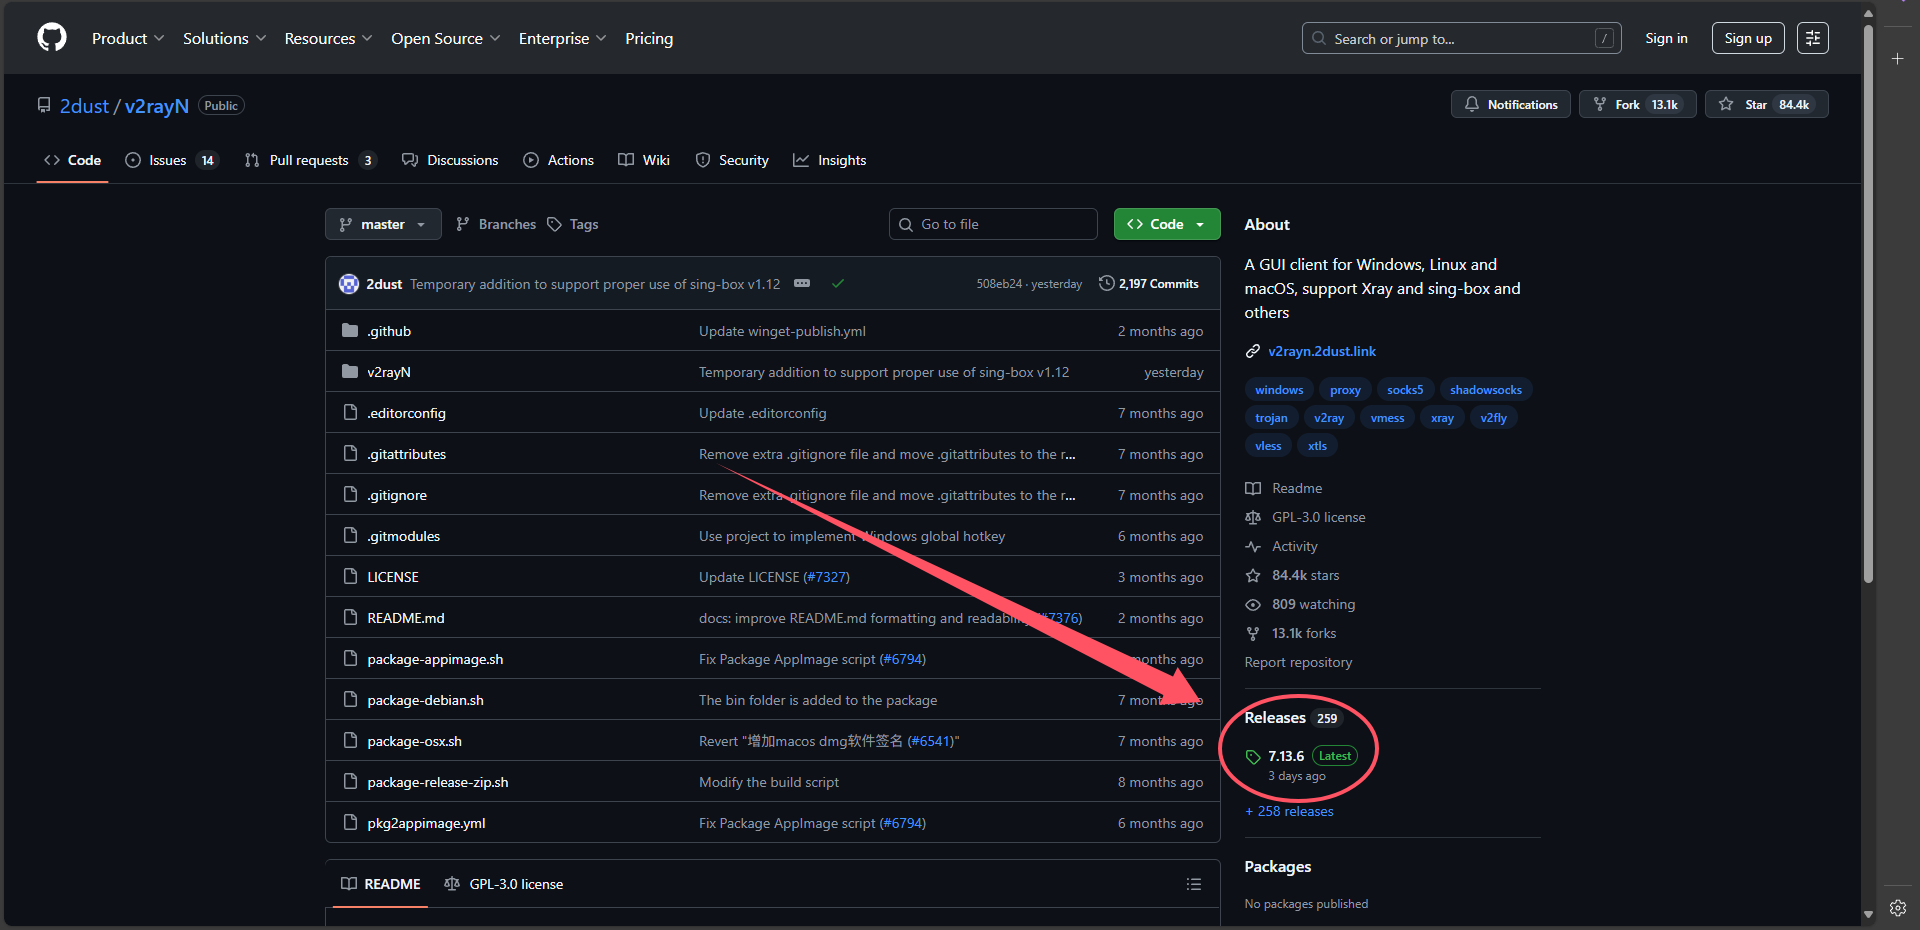Open the LICENSE file

pyautogui.click(x=393, y=577)
